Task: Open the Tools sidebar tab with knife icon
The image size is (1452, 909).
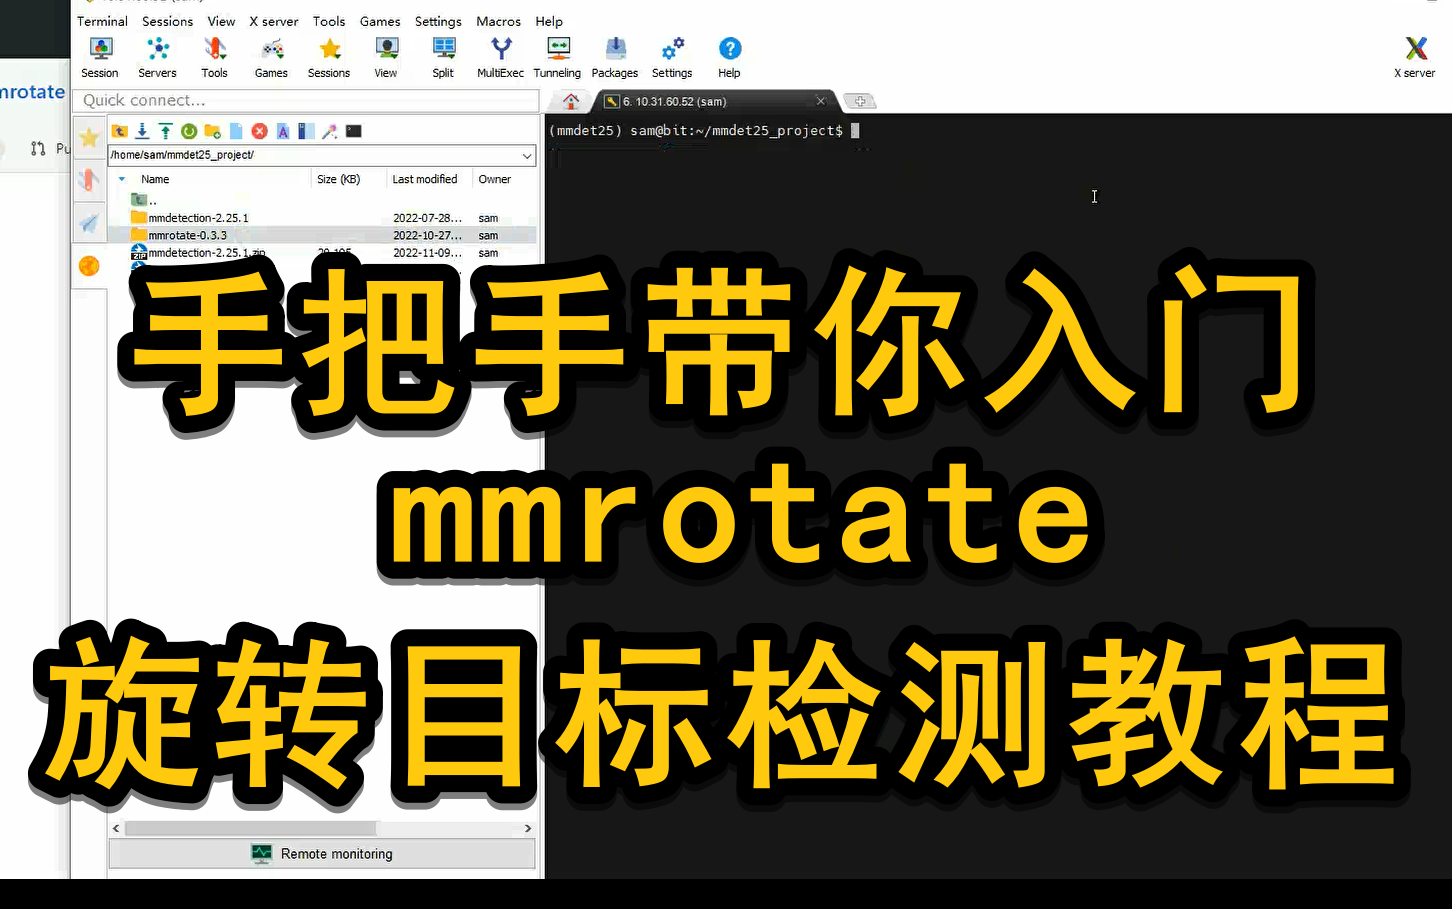Action: tap(89, 180)
